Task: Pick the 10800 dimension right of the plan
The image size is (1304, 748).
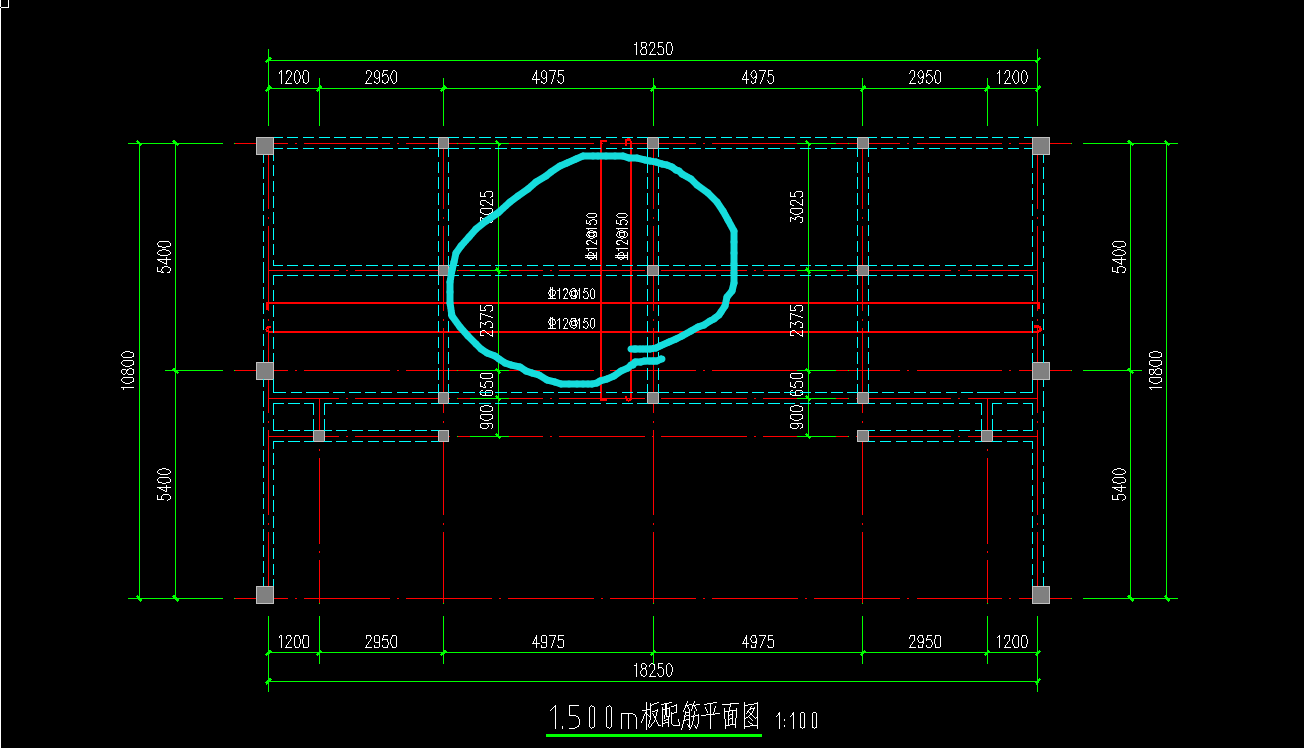Action: click(1156, 371)
